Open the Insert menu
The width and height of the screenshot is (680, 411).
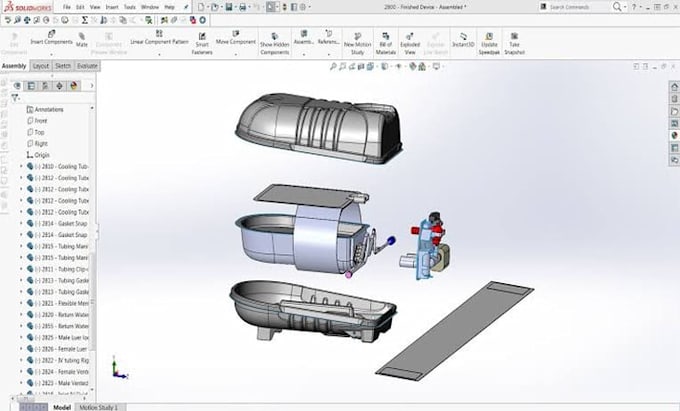point(112,7)
